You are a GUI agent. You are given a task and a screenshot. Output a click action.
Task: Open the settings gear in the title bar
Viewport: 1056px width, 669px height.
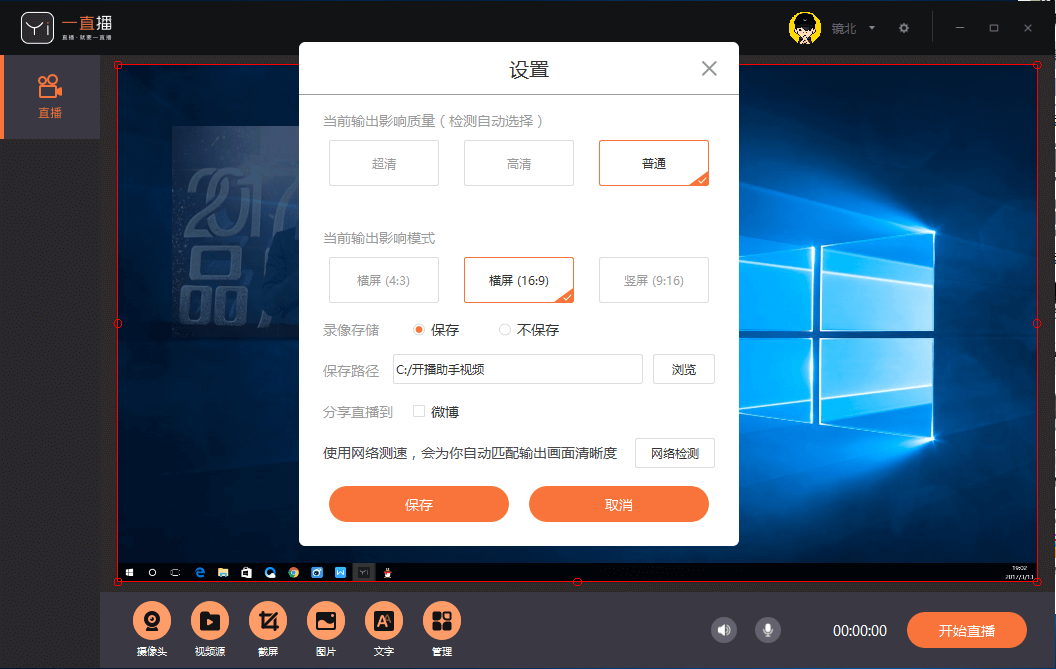click(904, 28)
